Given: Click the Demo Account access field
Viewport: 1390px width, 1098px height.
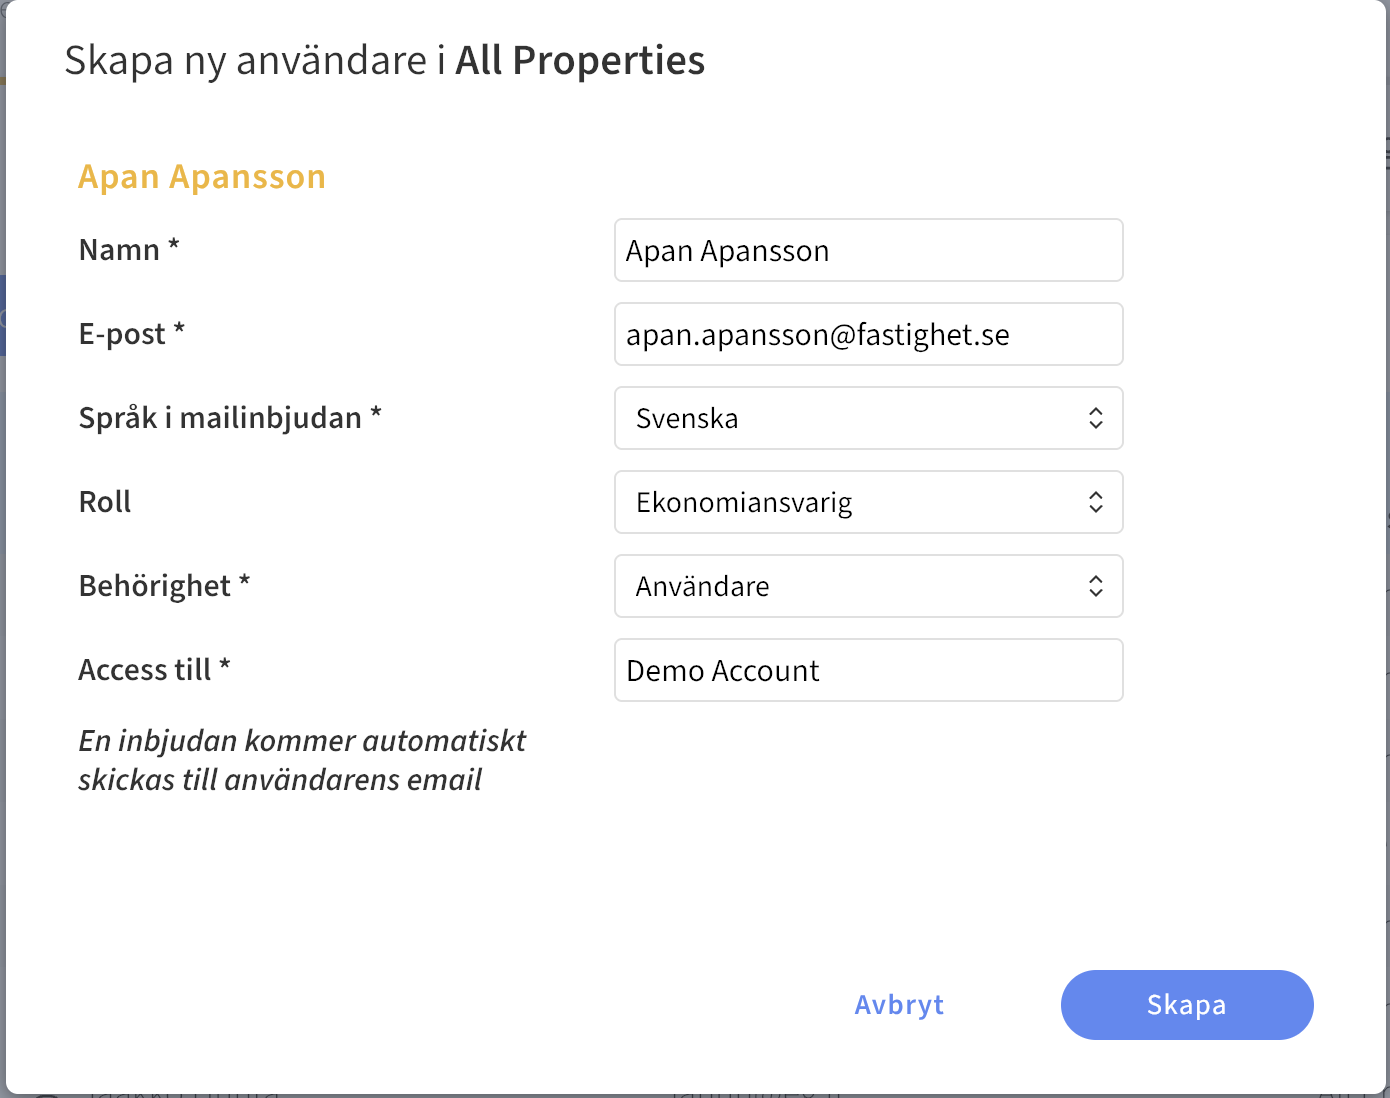Looking at the screenshot, I should tap(868, 670).
